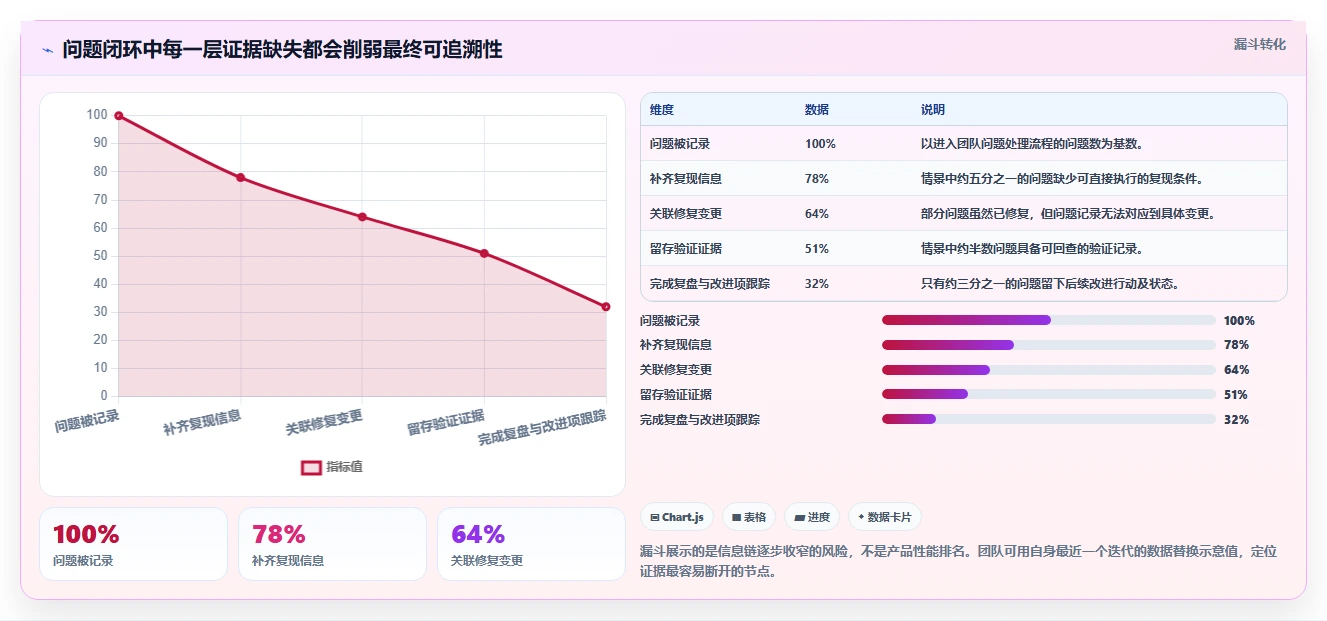
Task: Click the 数据 column header
Action: pos(817,110)
